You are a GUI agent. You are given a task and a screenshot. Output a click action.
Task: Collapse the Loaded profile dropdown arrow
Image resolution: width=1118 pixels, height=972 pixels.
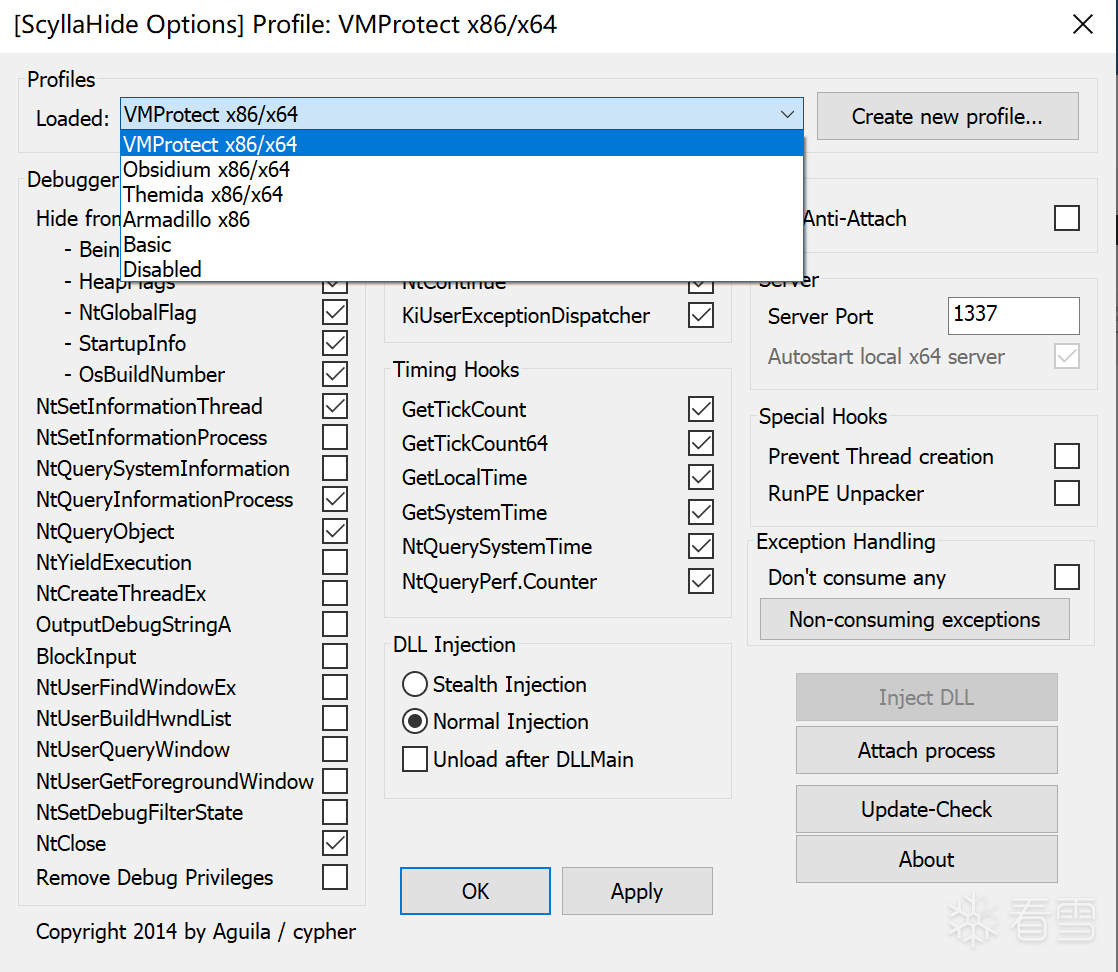coord(787,115)
